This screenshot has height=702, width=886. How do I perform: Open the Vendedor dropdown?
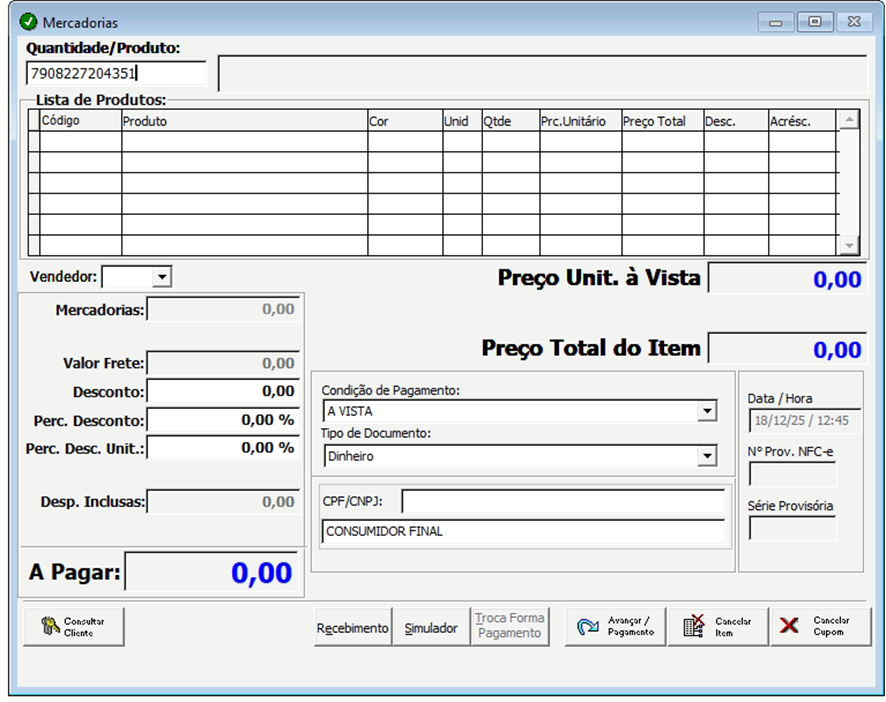(x=162, y=276)
